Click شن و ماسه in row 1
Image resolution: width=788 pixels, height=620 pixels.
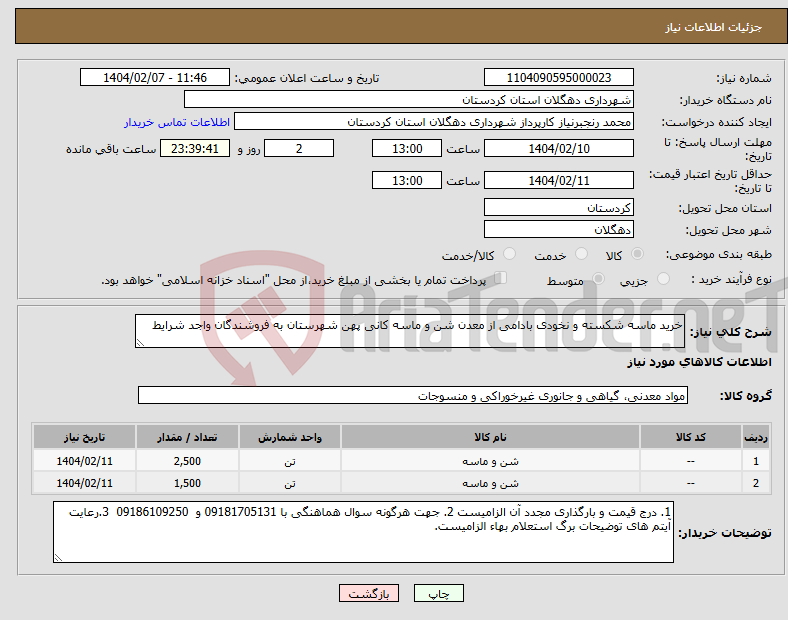pyautogui.click(x=490, y=461)
